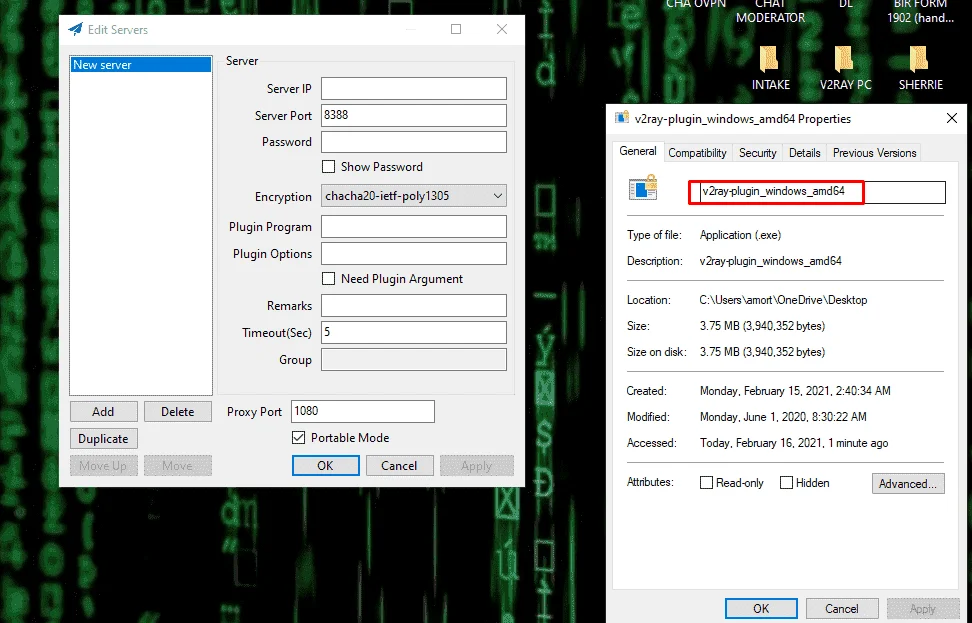Click the Add server button
This screenshot has width=972, height=623.
104,412
